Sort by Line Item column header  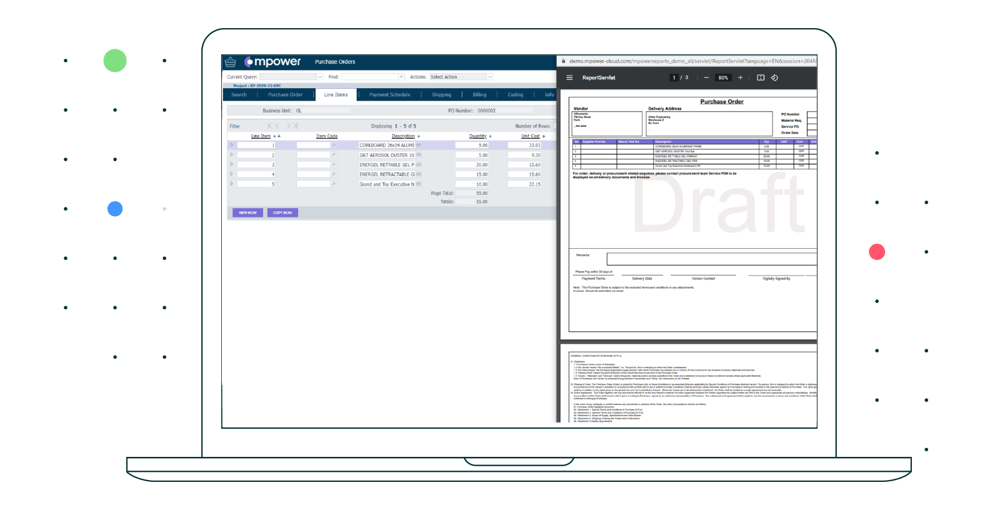point(261,136)
